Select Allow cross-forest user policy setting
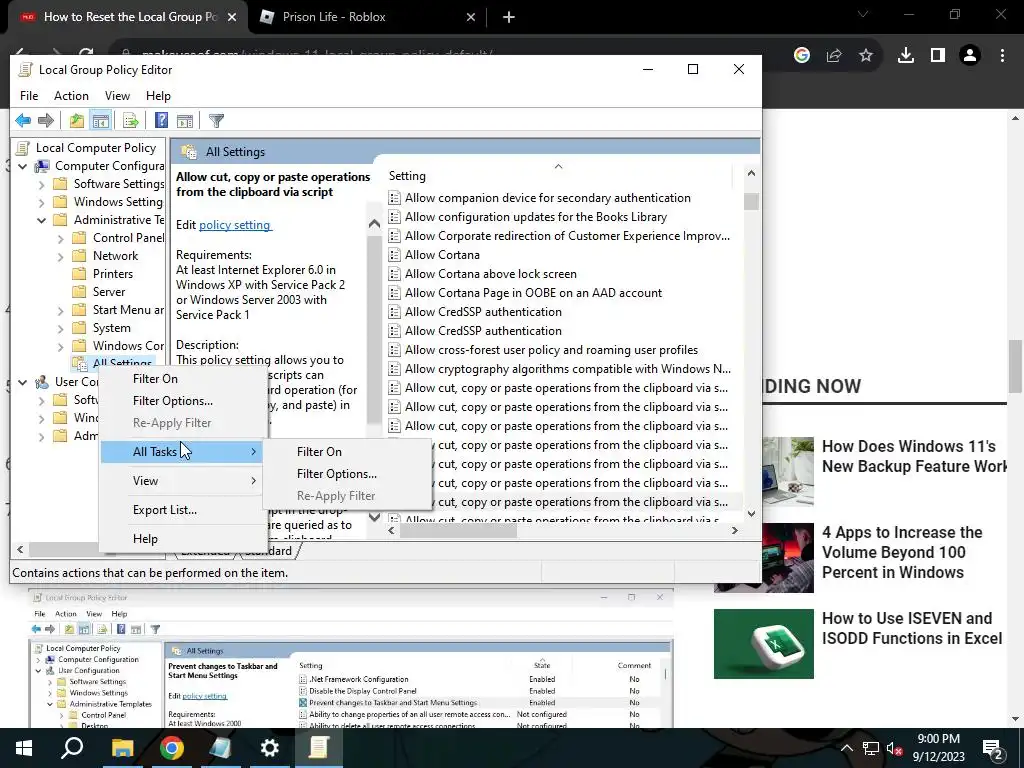Screen dimensions: 1024x768 [x=551, y=350]
